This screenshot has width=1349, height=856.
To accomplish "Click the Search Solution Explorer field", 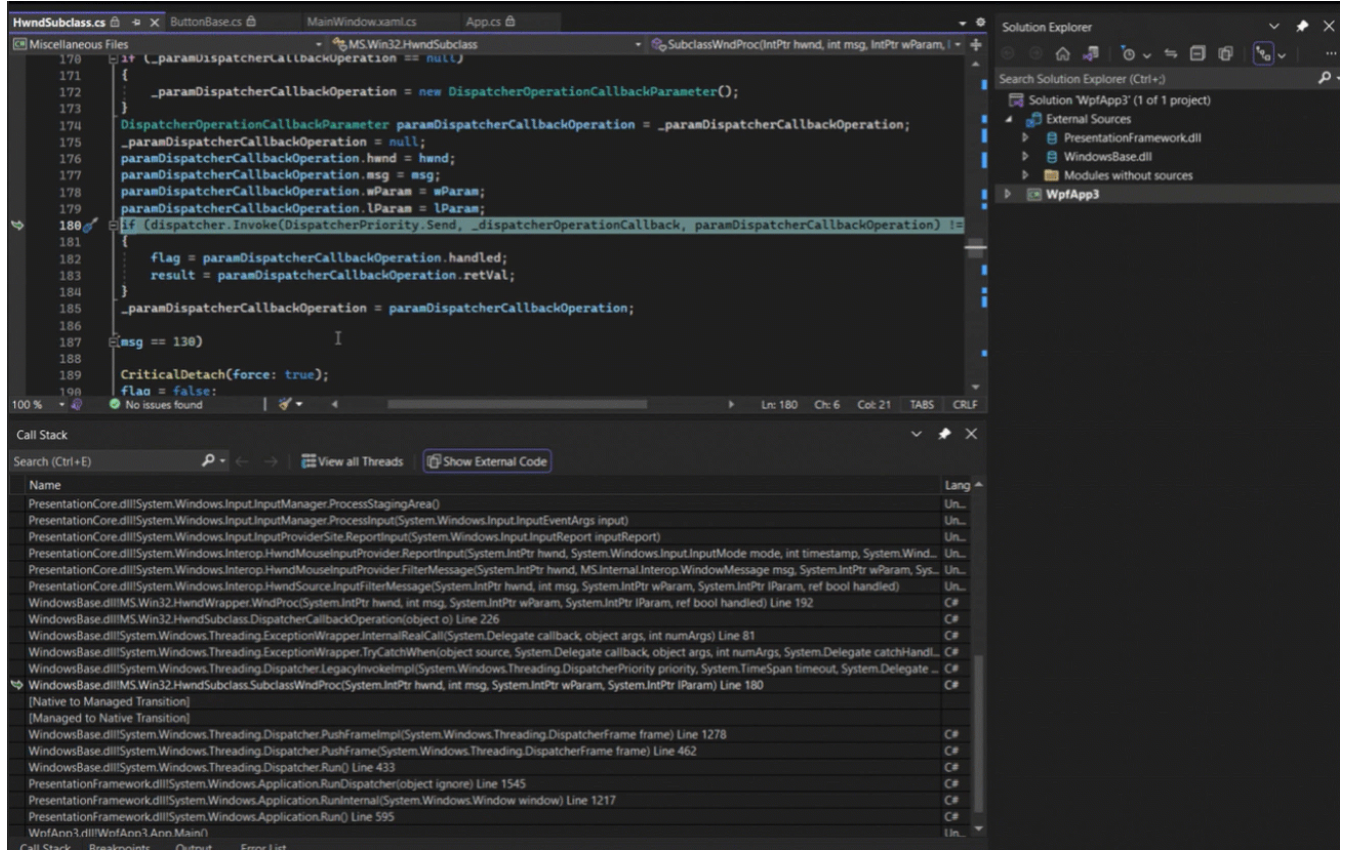I will coord(1150,79).
